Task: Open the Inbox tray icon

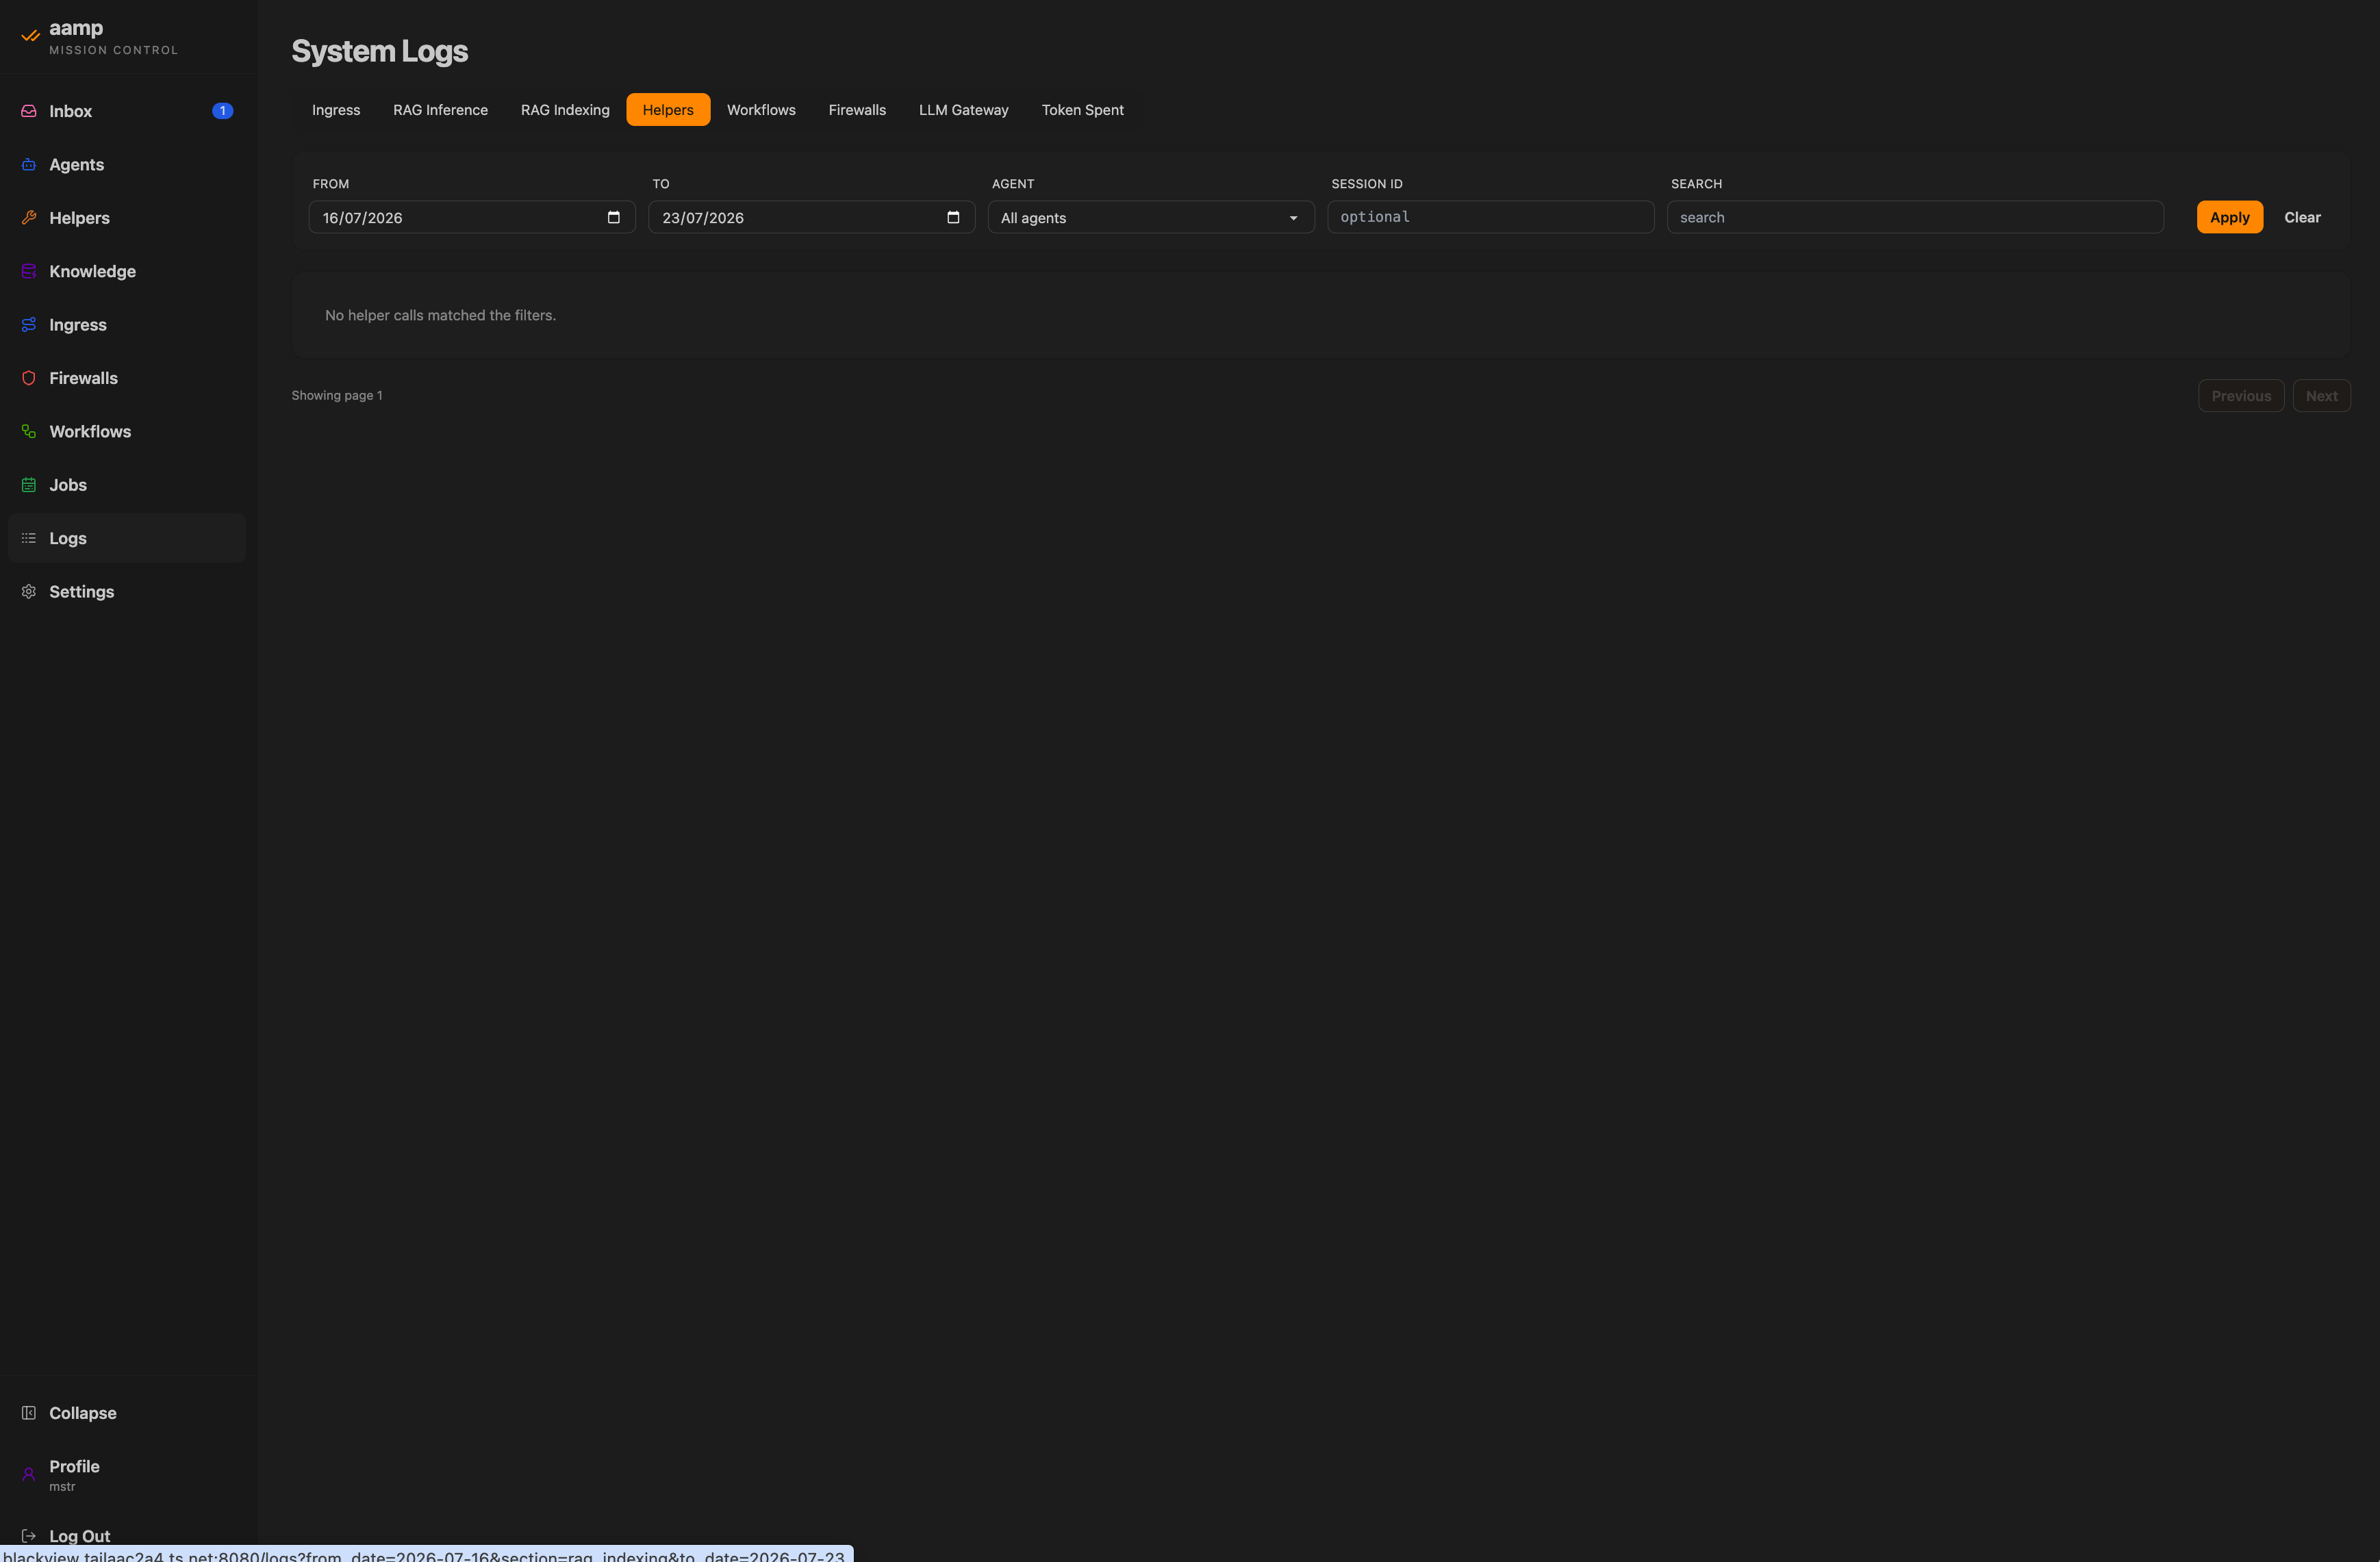Action: coord(29,111)
